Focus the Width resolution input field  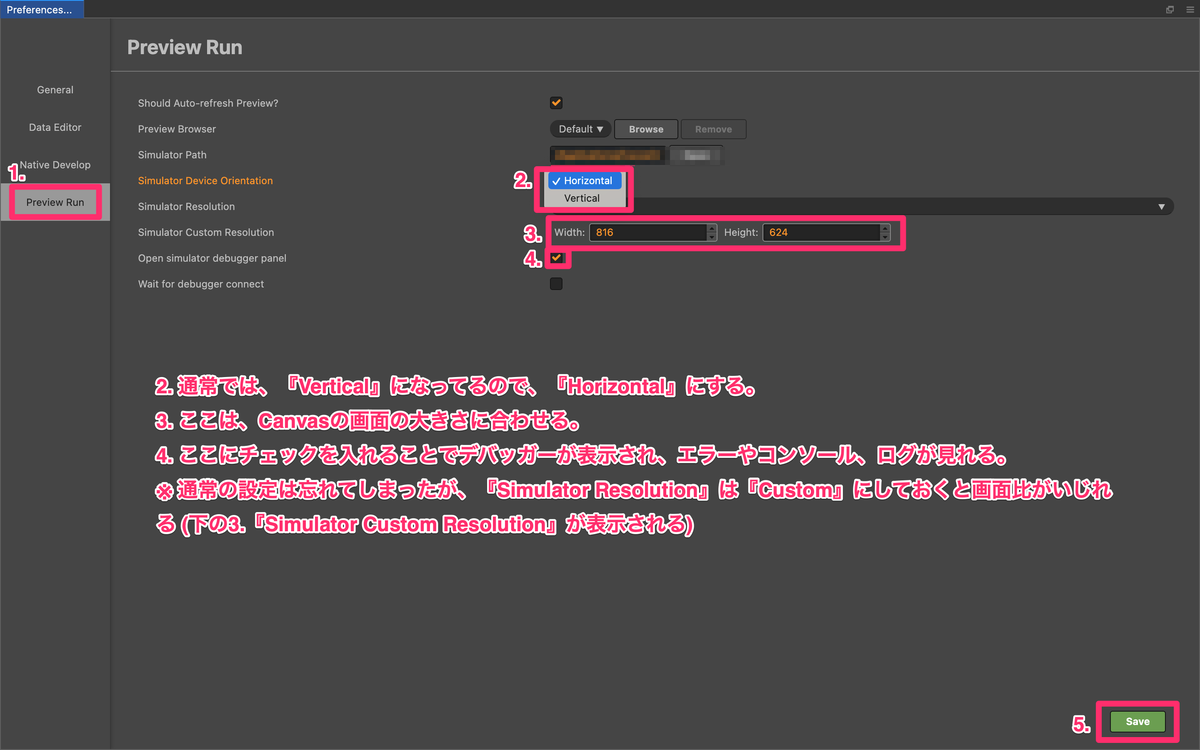coord(647,232)
